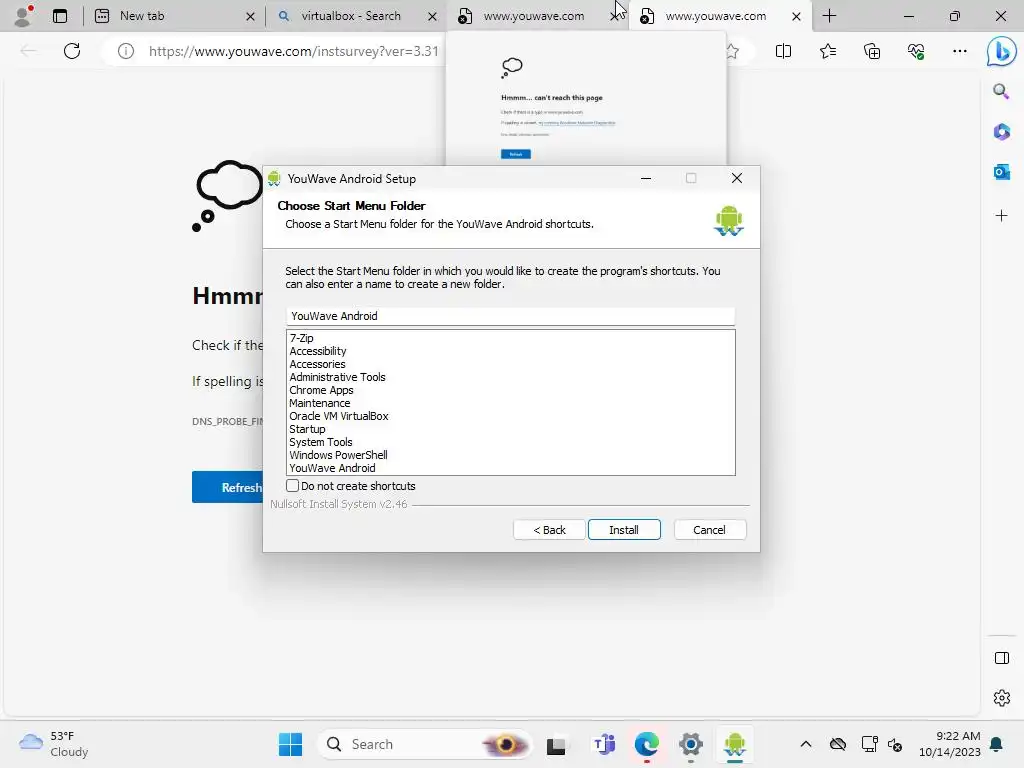The width and height of the screenshot is (1024, 768).
Task: Switch to the New tab tab
Action: coord(173,16)
